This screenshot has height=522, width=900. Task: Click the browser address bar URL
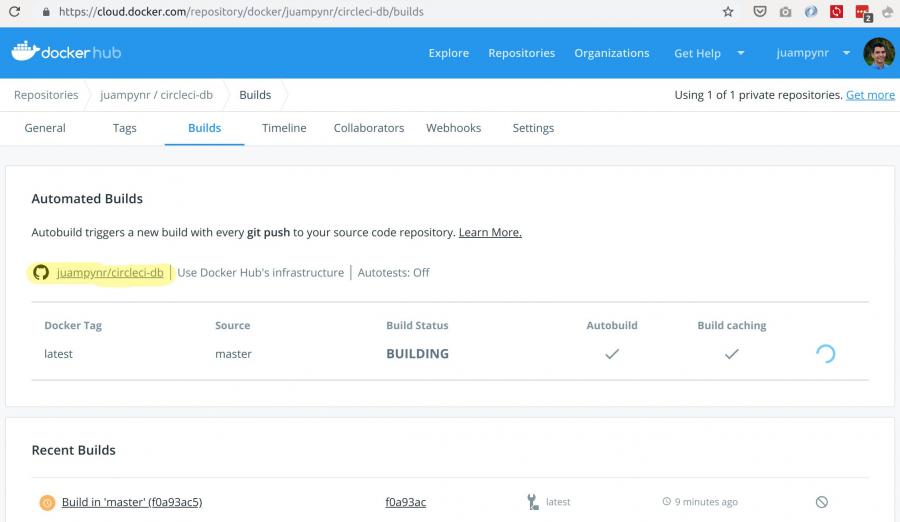point(241,11)
